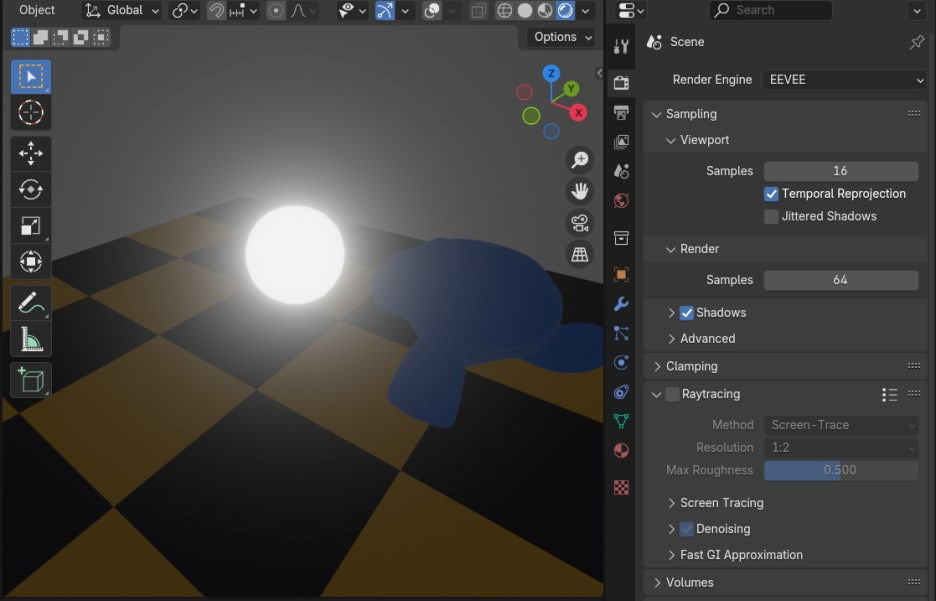Screen dimensions: 936x601
Task: Open the Modifiers properties tab
Action: (x=621, y=304)
